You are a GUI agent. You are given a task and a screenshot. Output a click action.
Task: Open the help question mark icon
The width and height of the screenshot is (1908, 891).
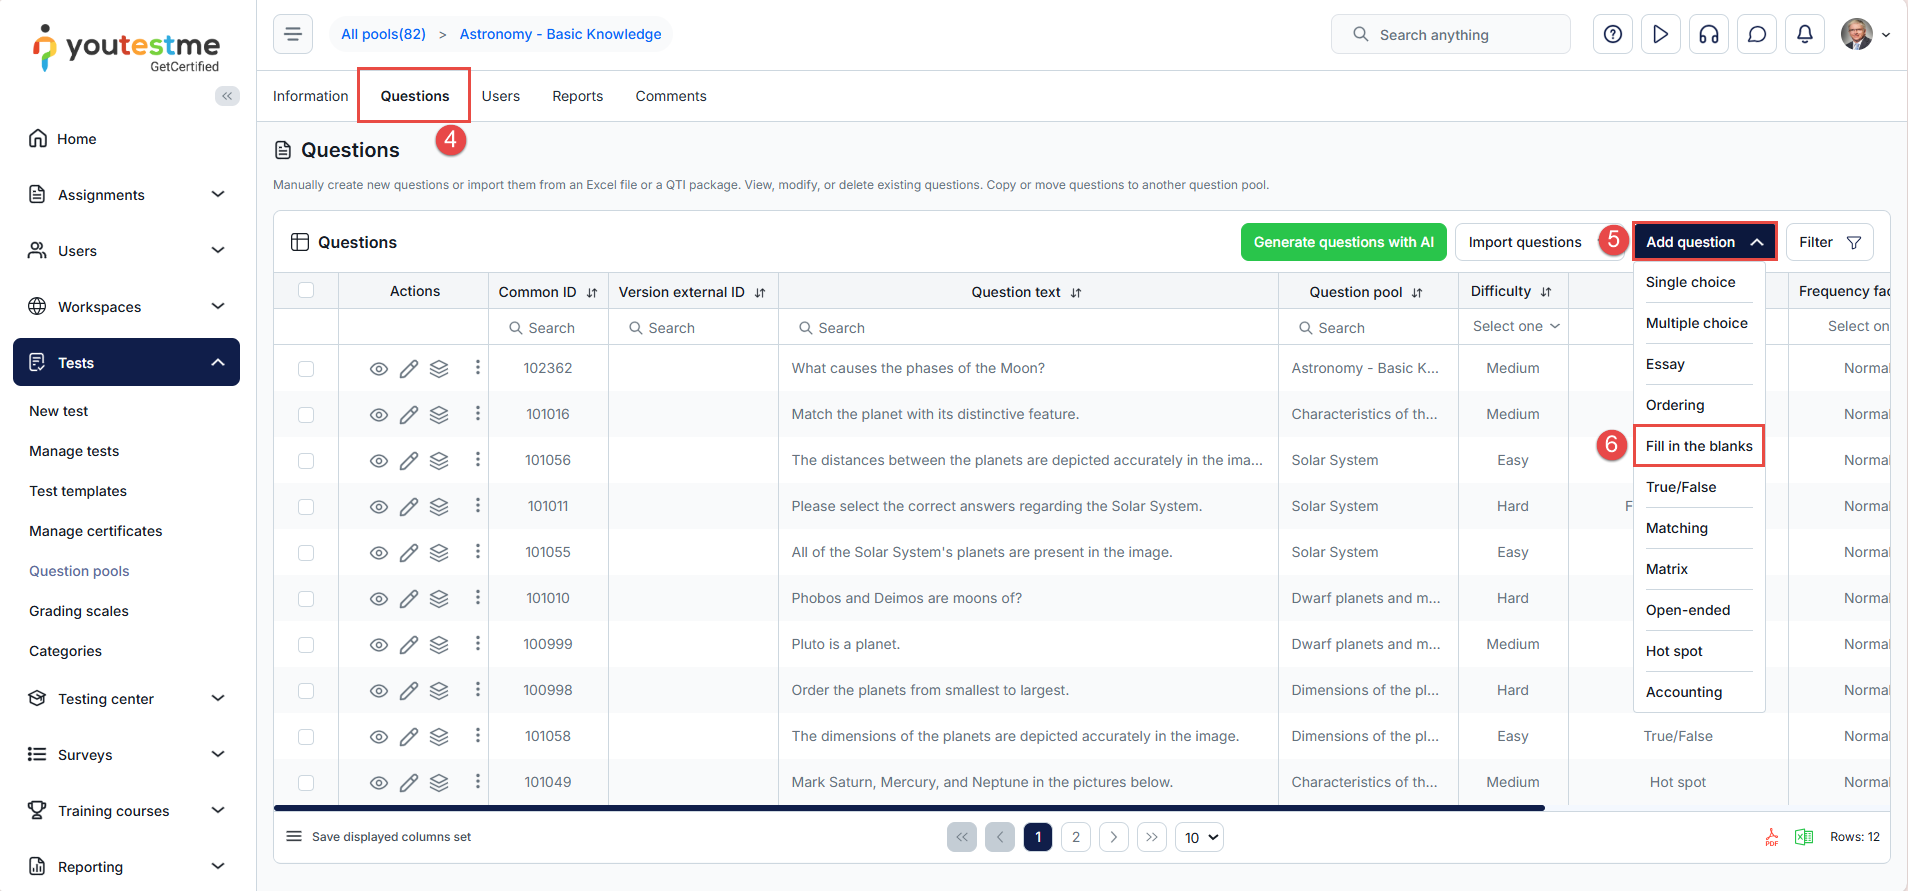tap(1612, 34)
